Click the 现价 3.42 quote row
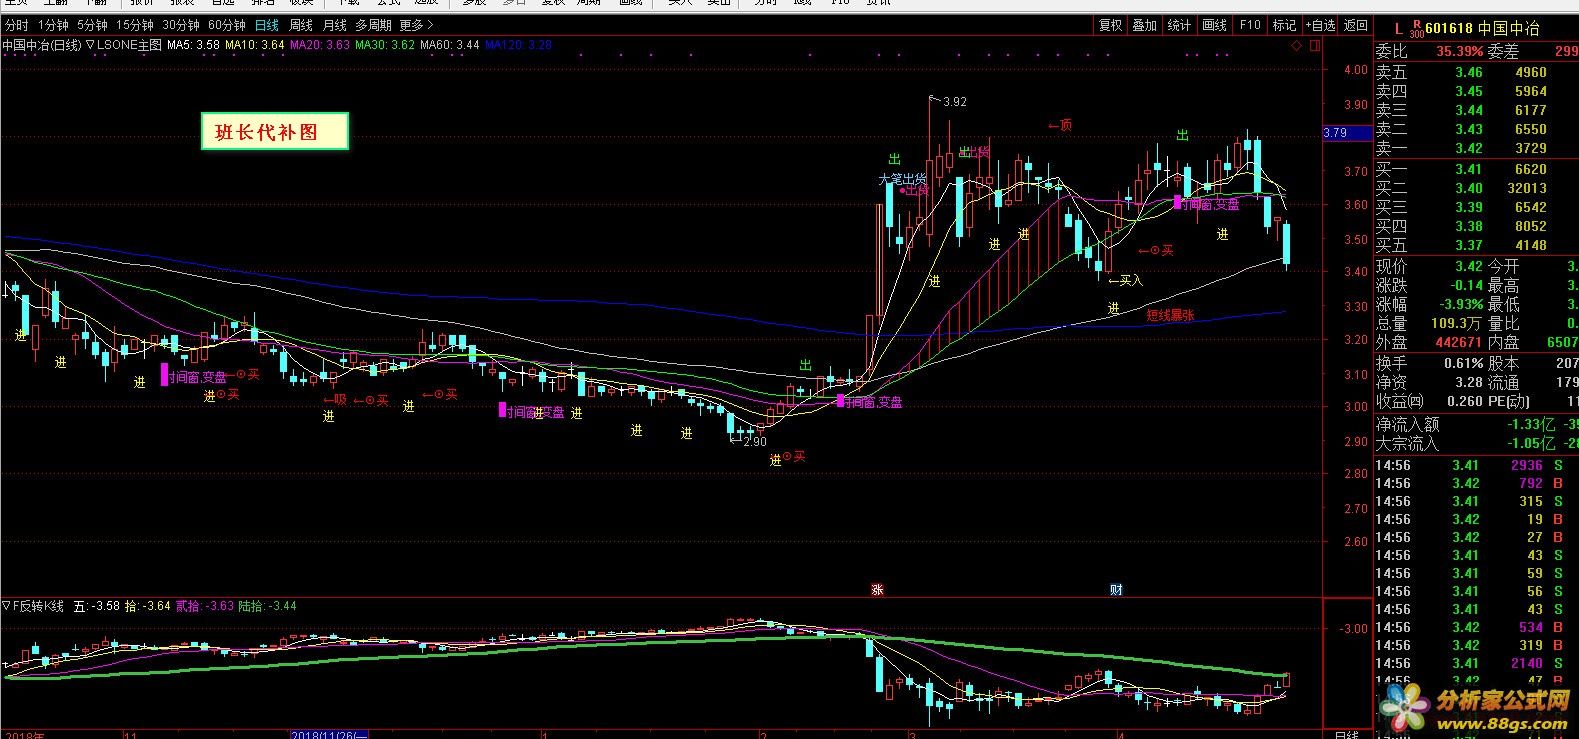 pyautogui.click(x=1430, y=266)
